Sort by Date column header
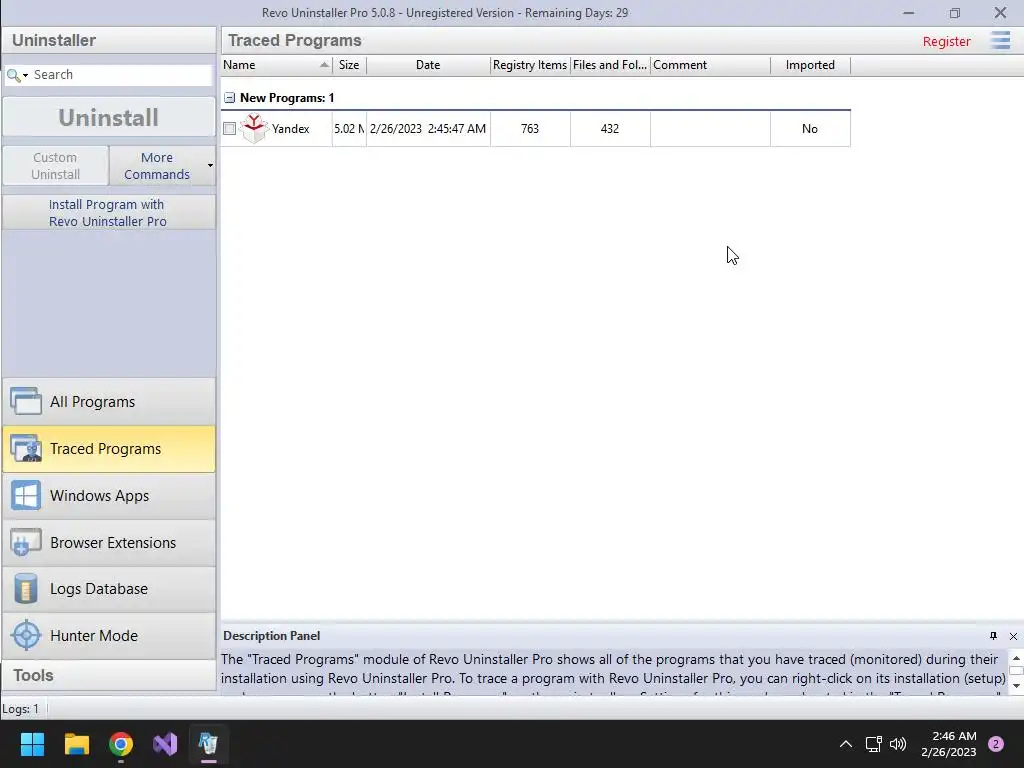 (428, 65)
